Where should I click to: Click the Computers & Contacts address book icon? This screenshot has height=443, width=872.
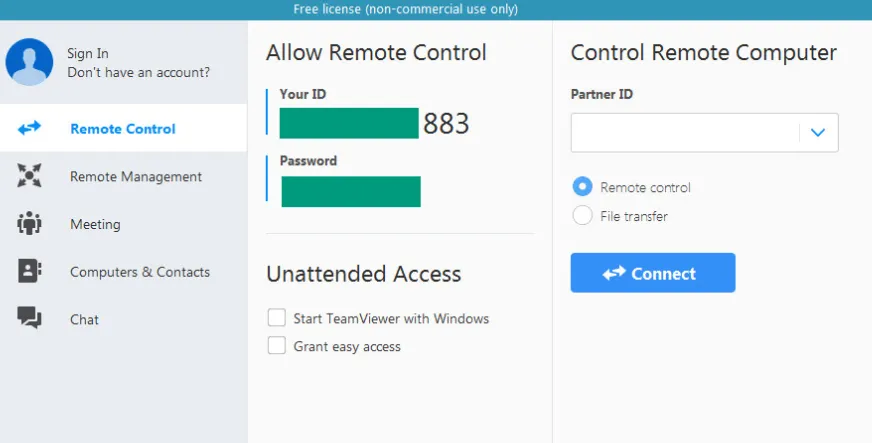29,271
